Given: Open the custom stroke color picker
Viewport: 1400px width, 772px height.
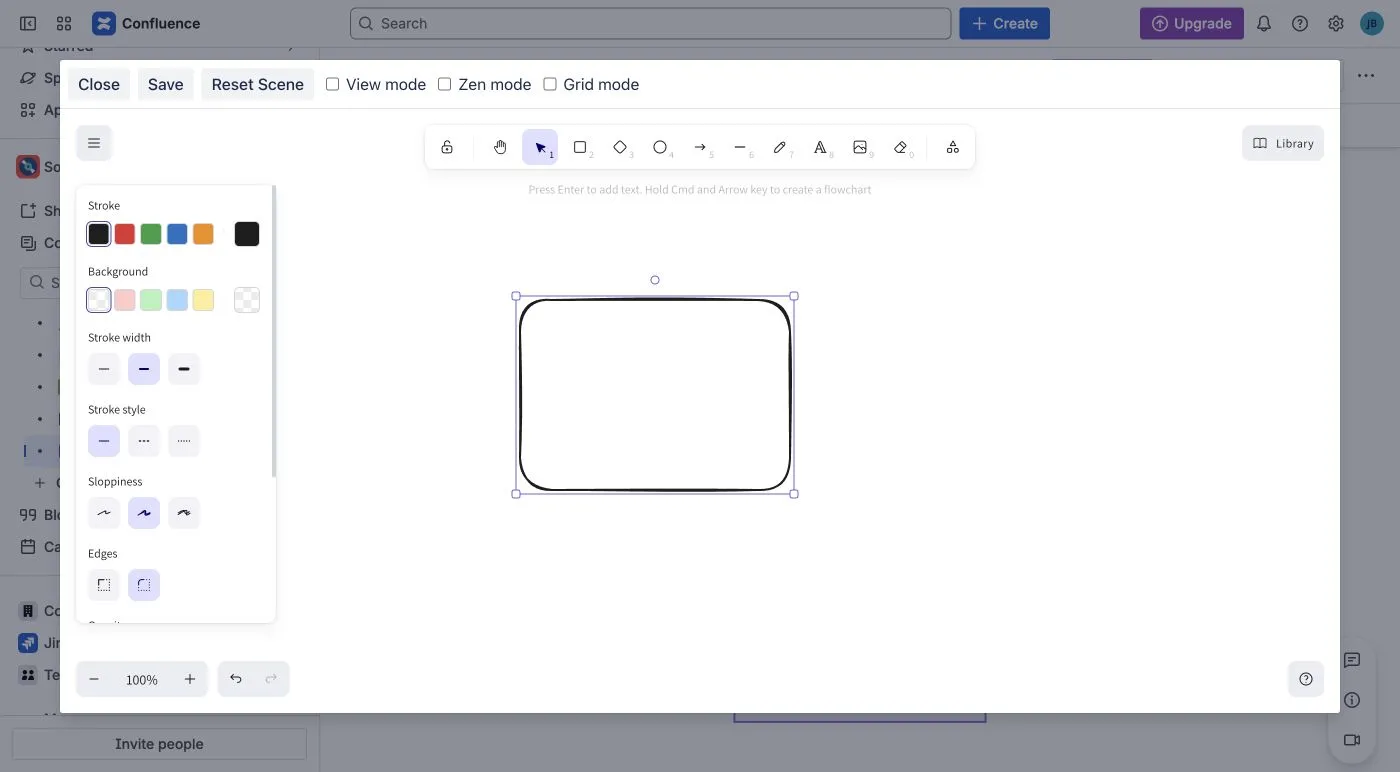Looking at the screenshot, I should [247, 234].
